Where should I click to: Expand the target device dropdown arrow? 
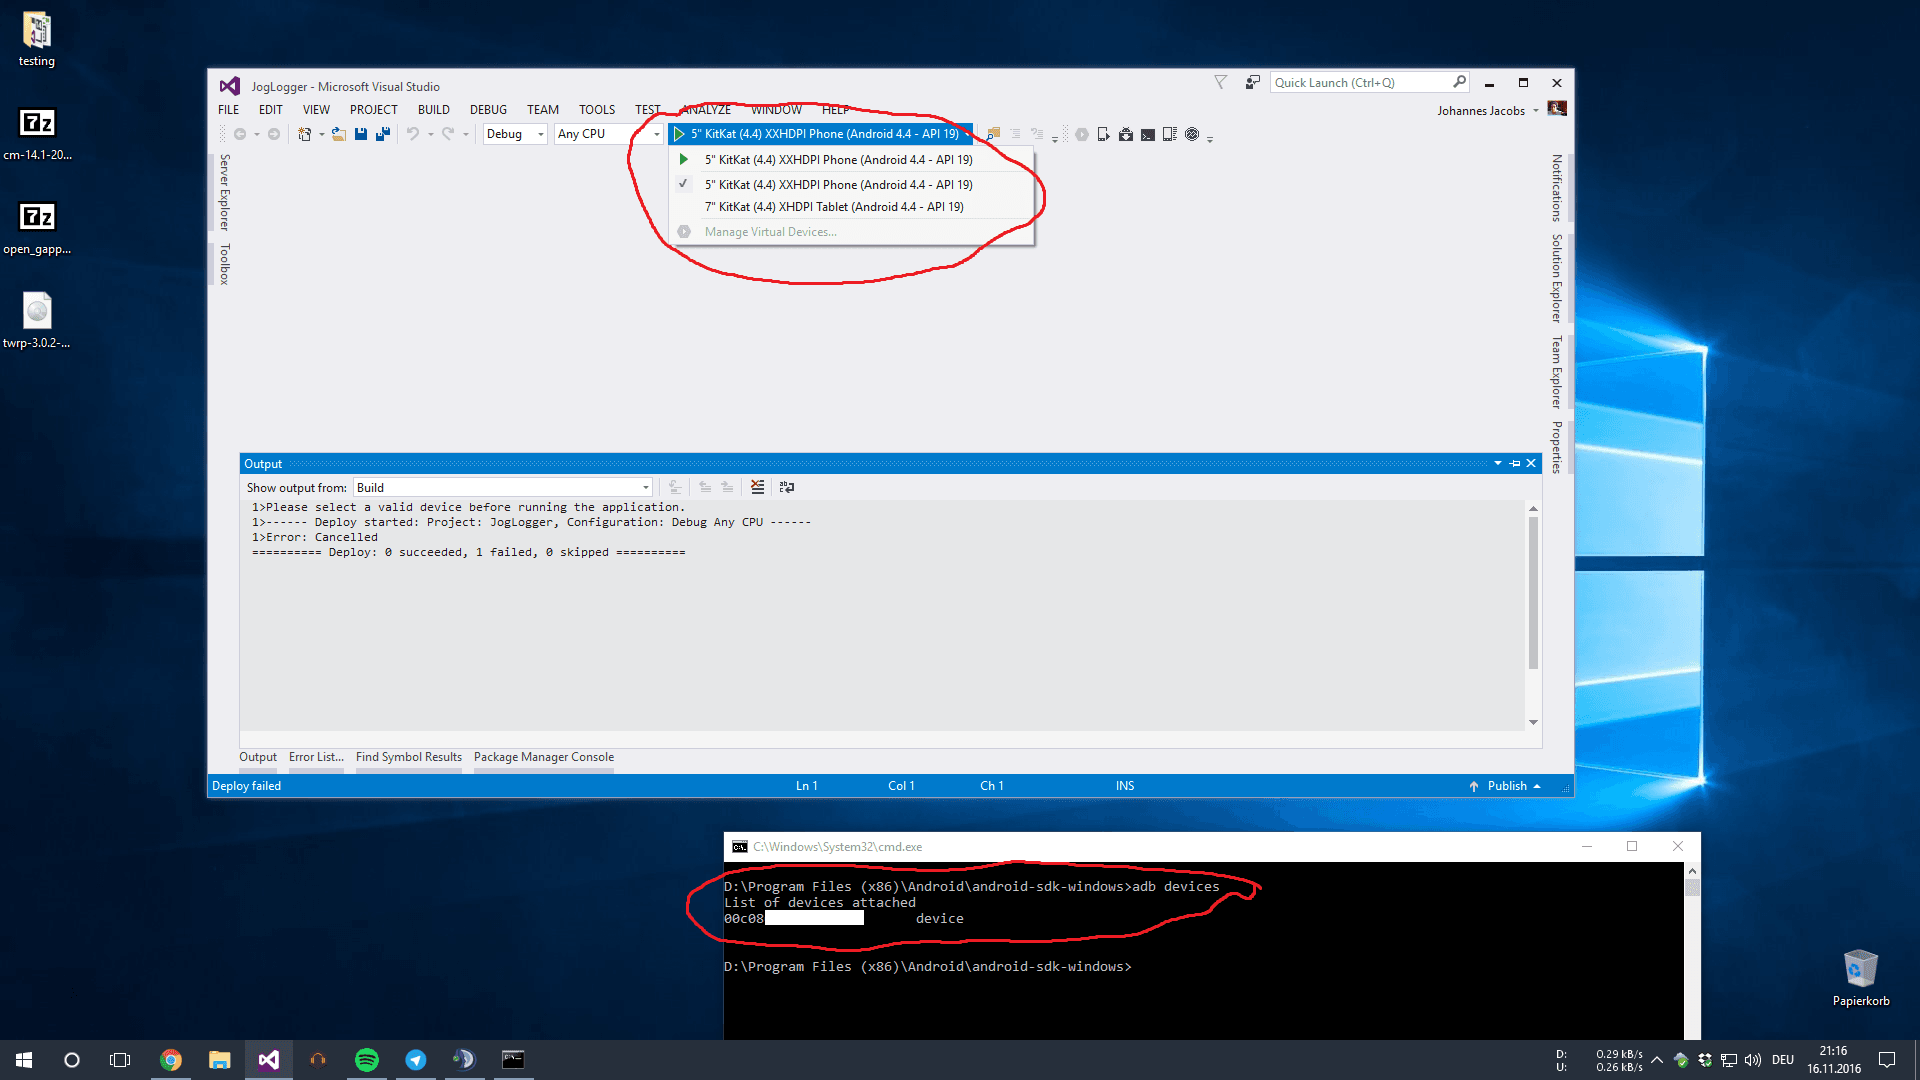967,134
